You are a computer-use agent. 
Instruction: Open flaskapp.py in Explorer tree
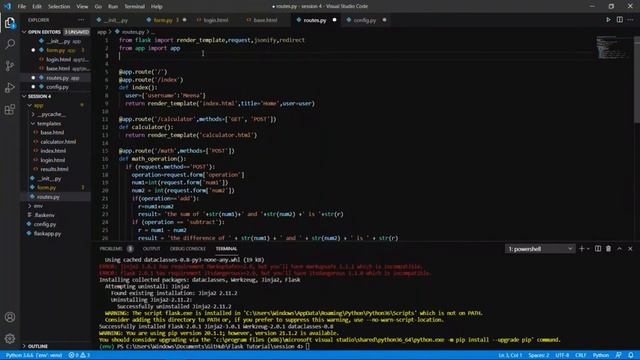coord(47,233)
